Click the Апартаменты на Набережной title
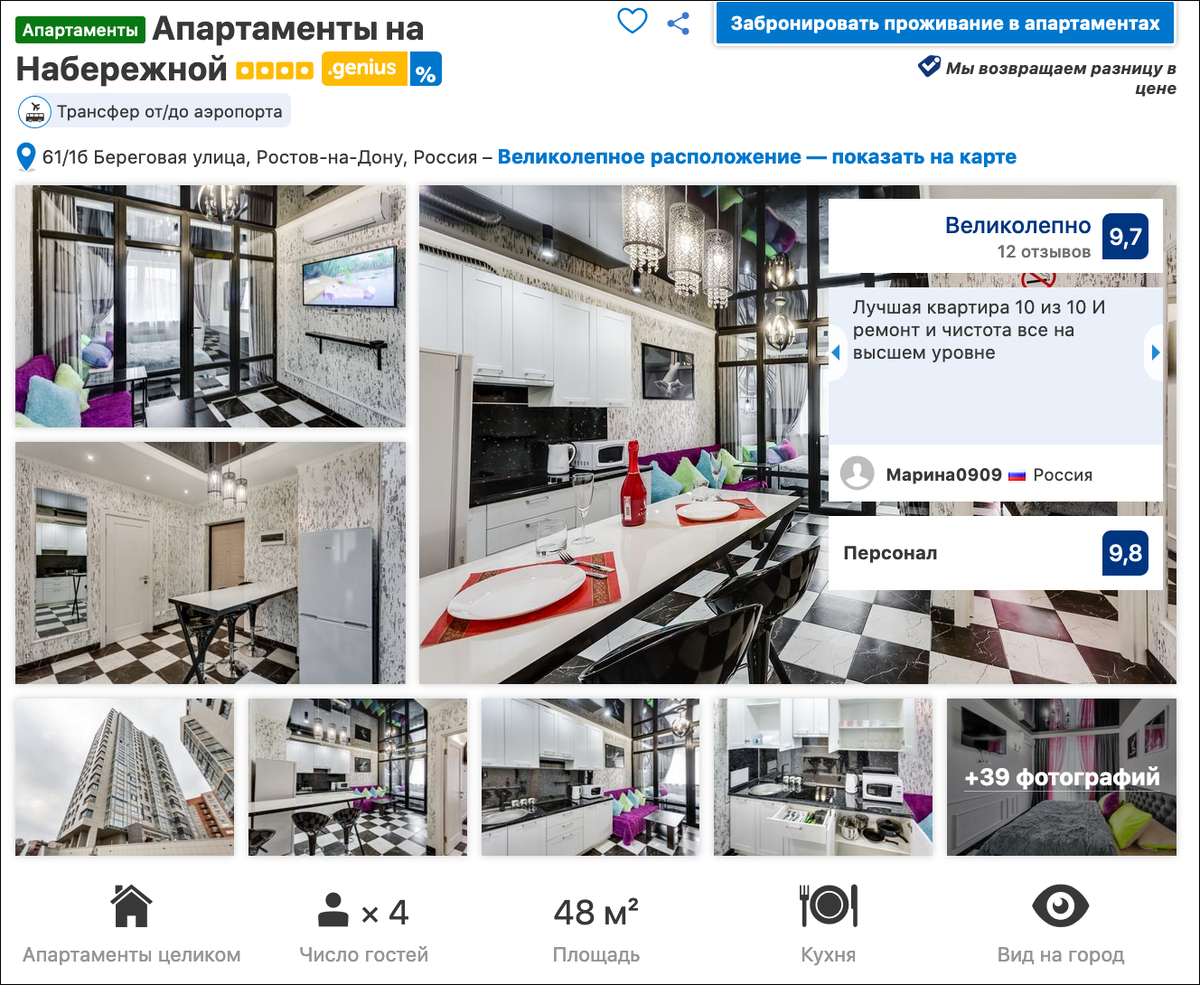Viewport: 1200px width, 985px height. (221, 49)
